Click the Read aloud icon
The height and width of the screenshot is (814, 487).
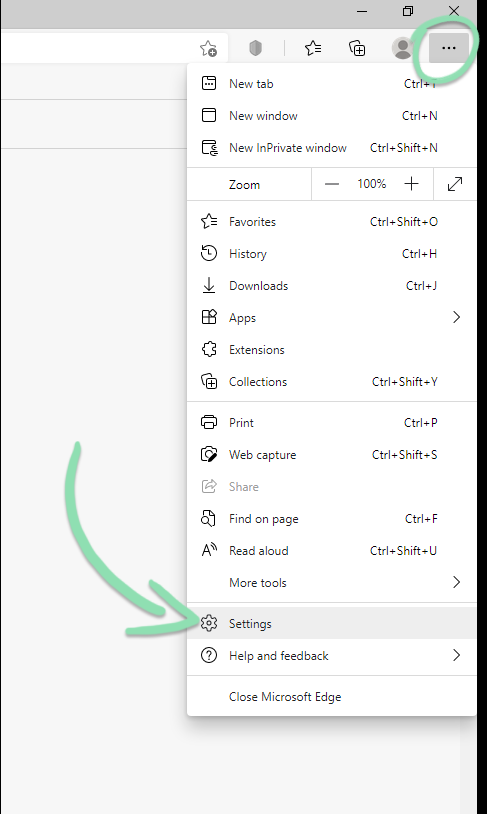[x=209, y=550]
